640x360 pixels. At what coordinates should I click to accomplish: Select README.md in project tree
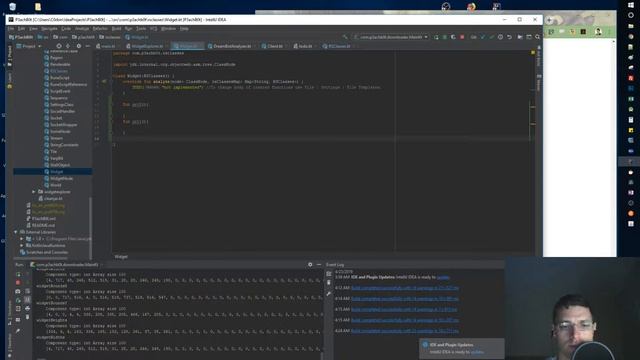pyautogui.click(x=40, y=225)
